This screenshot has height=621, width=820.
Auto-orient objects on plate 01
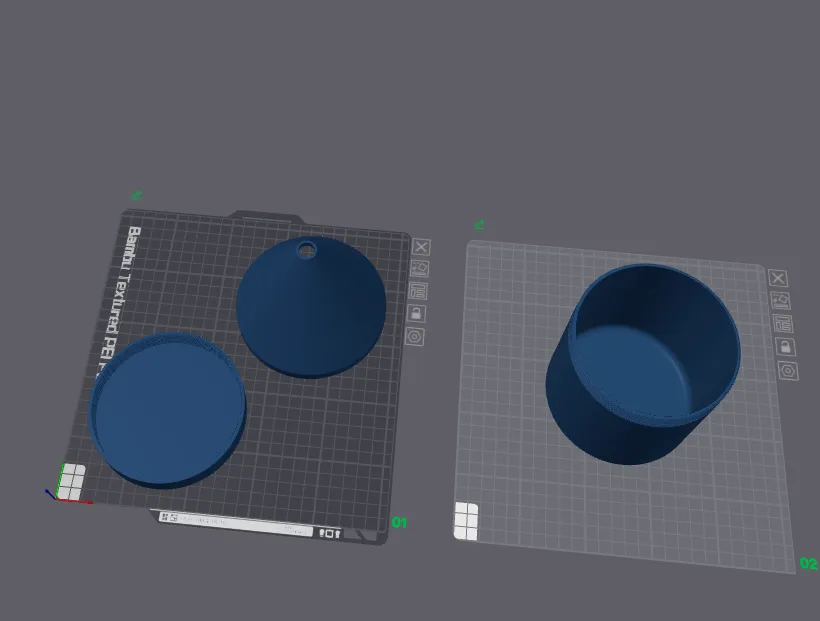(x=420, y=268)
